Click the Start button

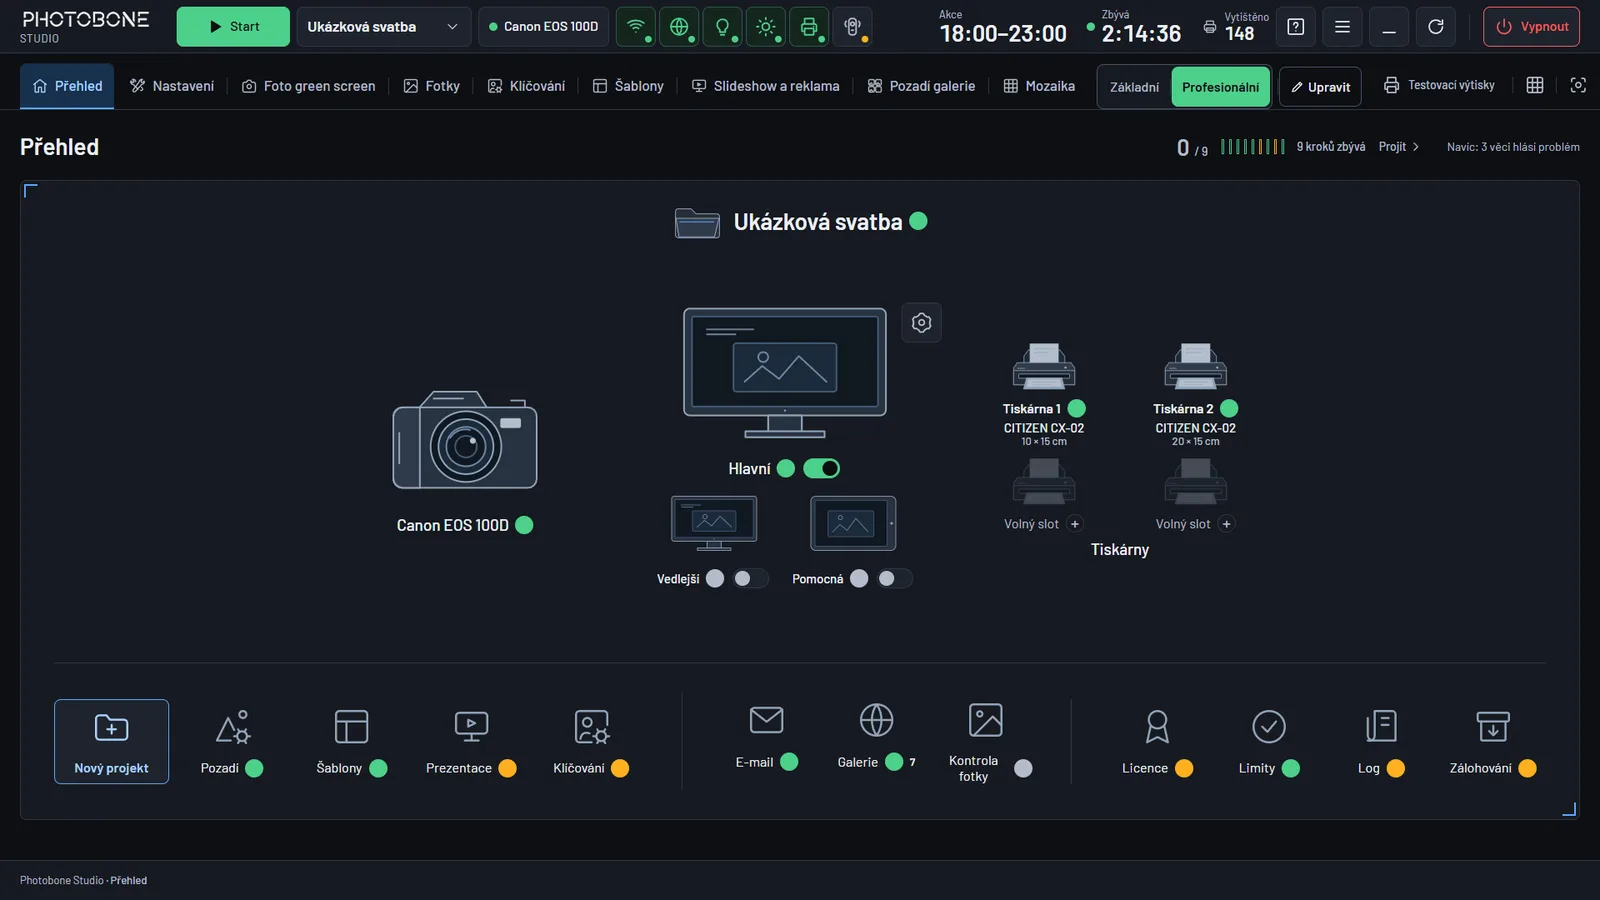click(233, 27)
